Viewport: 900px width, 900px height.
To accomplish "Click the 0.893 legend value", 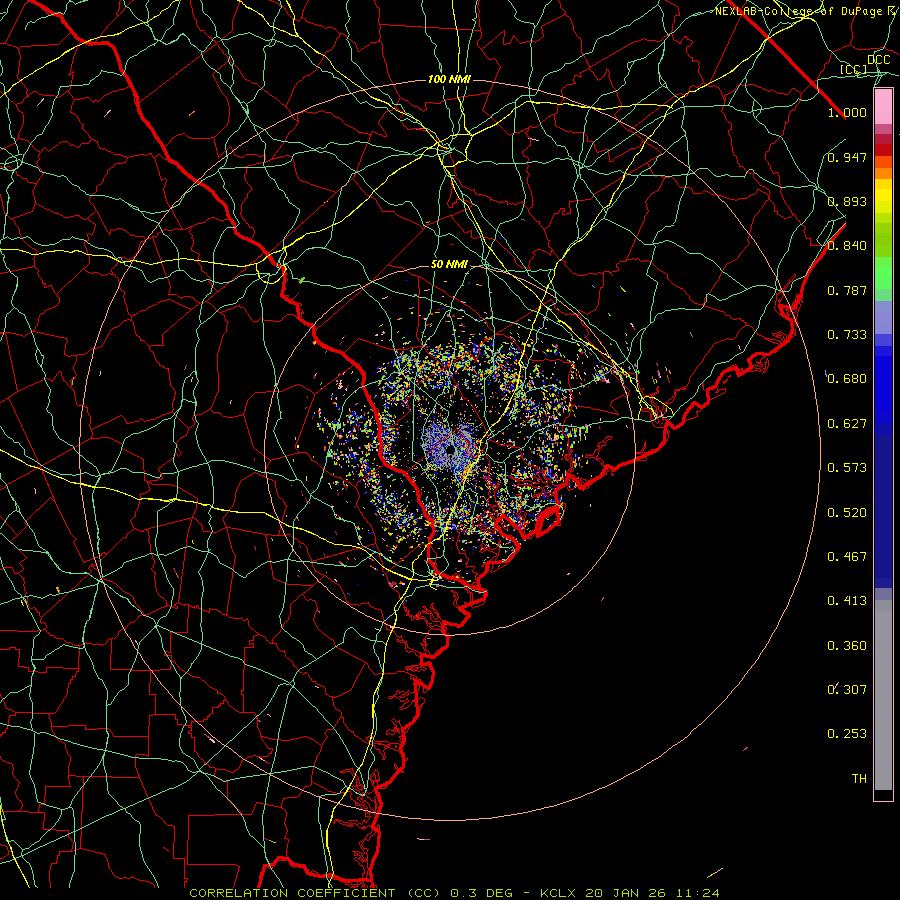I will pos(847,201).
